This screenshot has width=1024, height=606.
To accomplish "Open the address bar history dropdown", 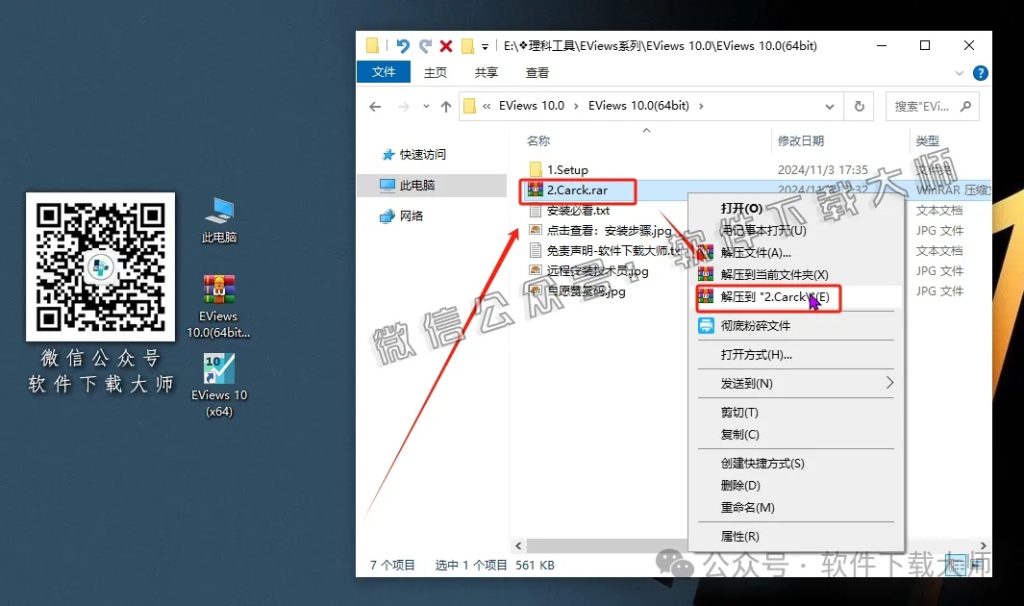I will click(x=830, y=106).
